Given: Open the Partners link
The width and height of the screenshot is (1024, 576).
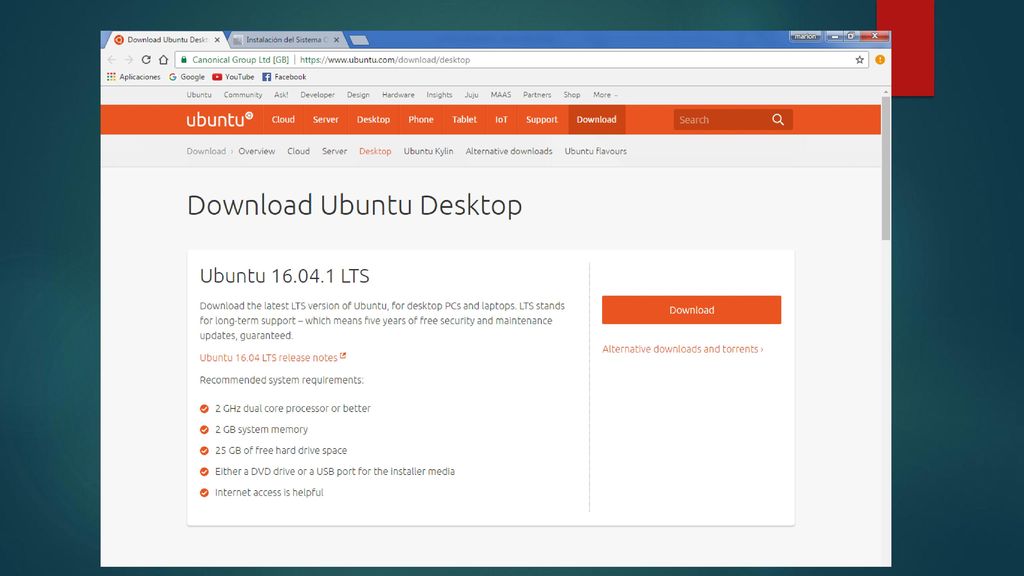Looking at the screenshot, I should point(537,95).
